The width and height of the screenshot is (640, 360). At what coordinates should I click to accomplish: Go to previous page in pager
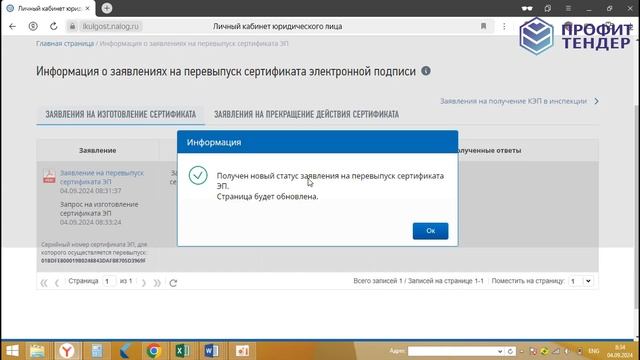tap(57, 282)
